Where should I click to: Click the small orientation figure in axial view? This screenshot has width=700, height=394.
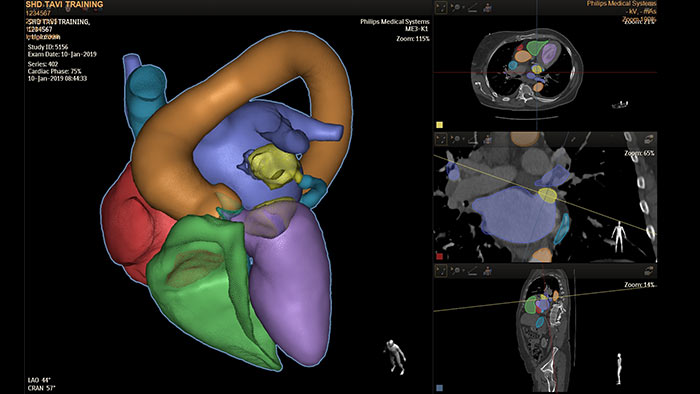pos(620,104)
